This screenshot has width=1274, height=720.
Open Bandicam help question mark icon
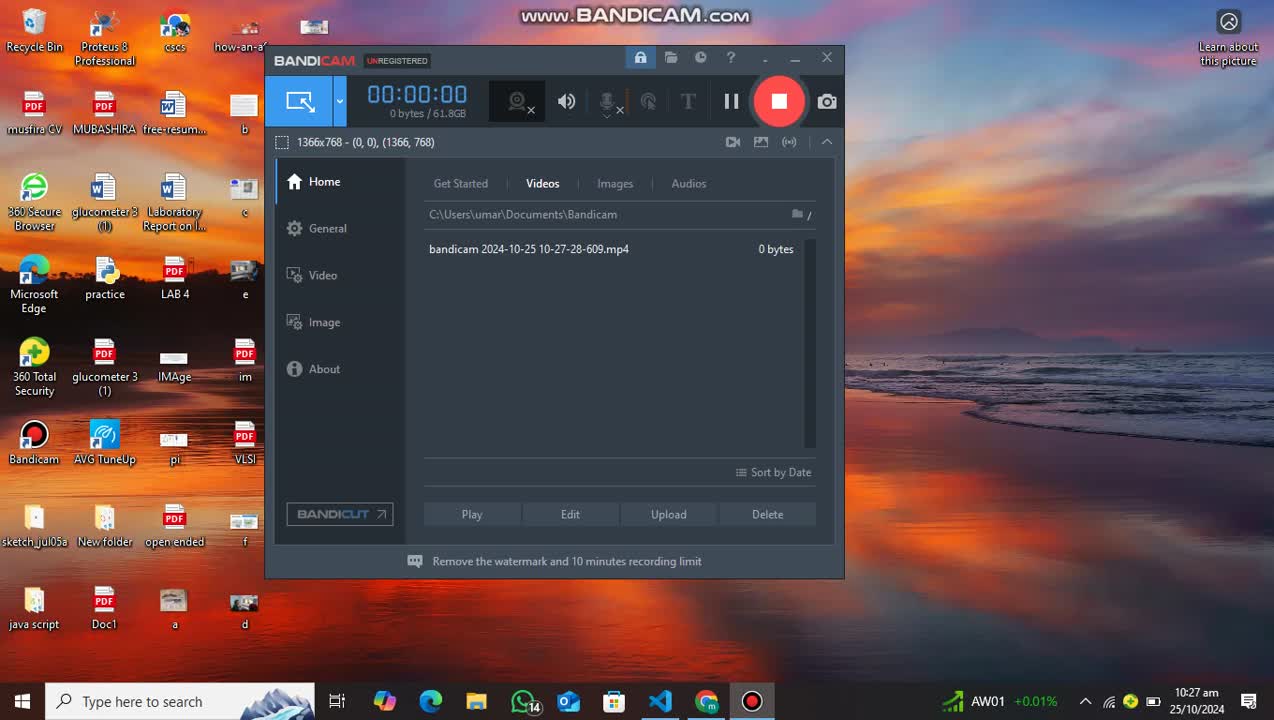[x=731, y=58]
